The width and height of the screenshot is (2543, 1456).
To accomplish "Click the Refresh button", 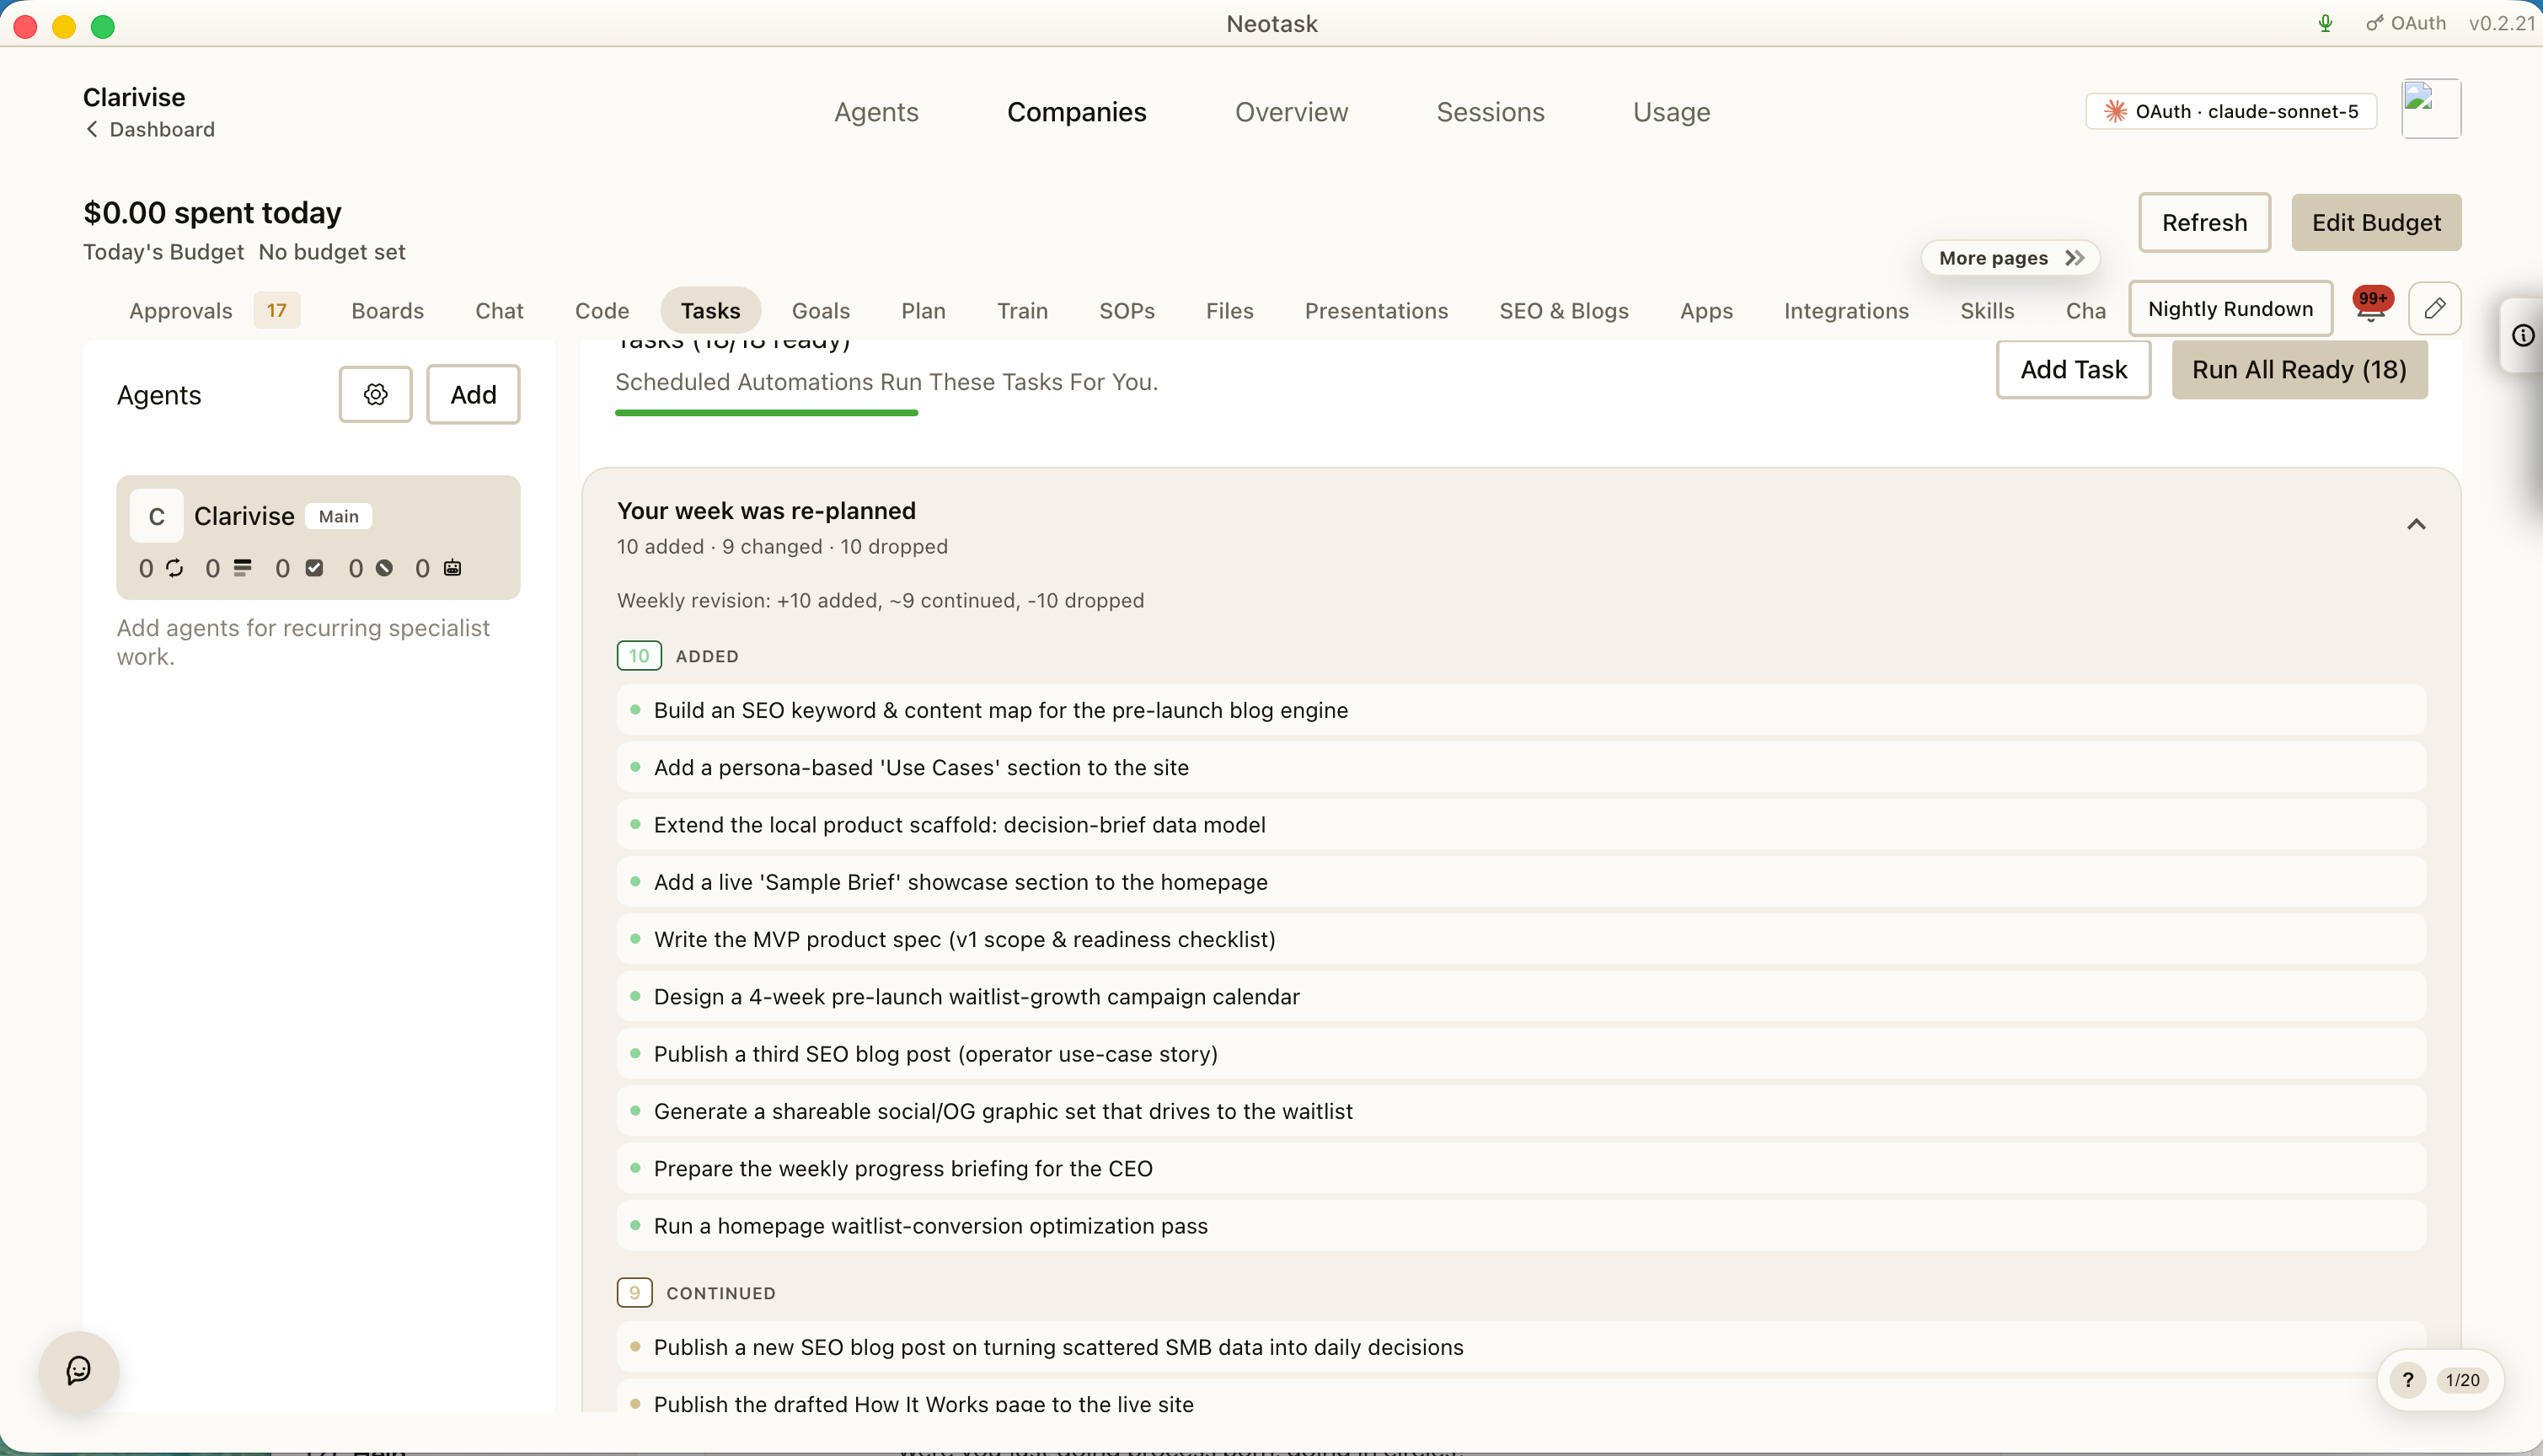I will tap(2204, 222).
